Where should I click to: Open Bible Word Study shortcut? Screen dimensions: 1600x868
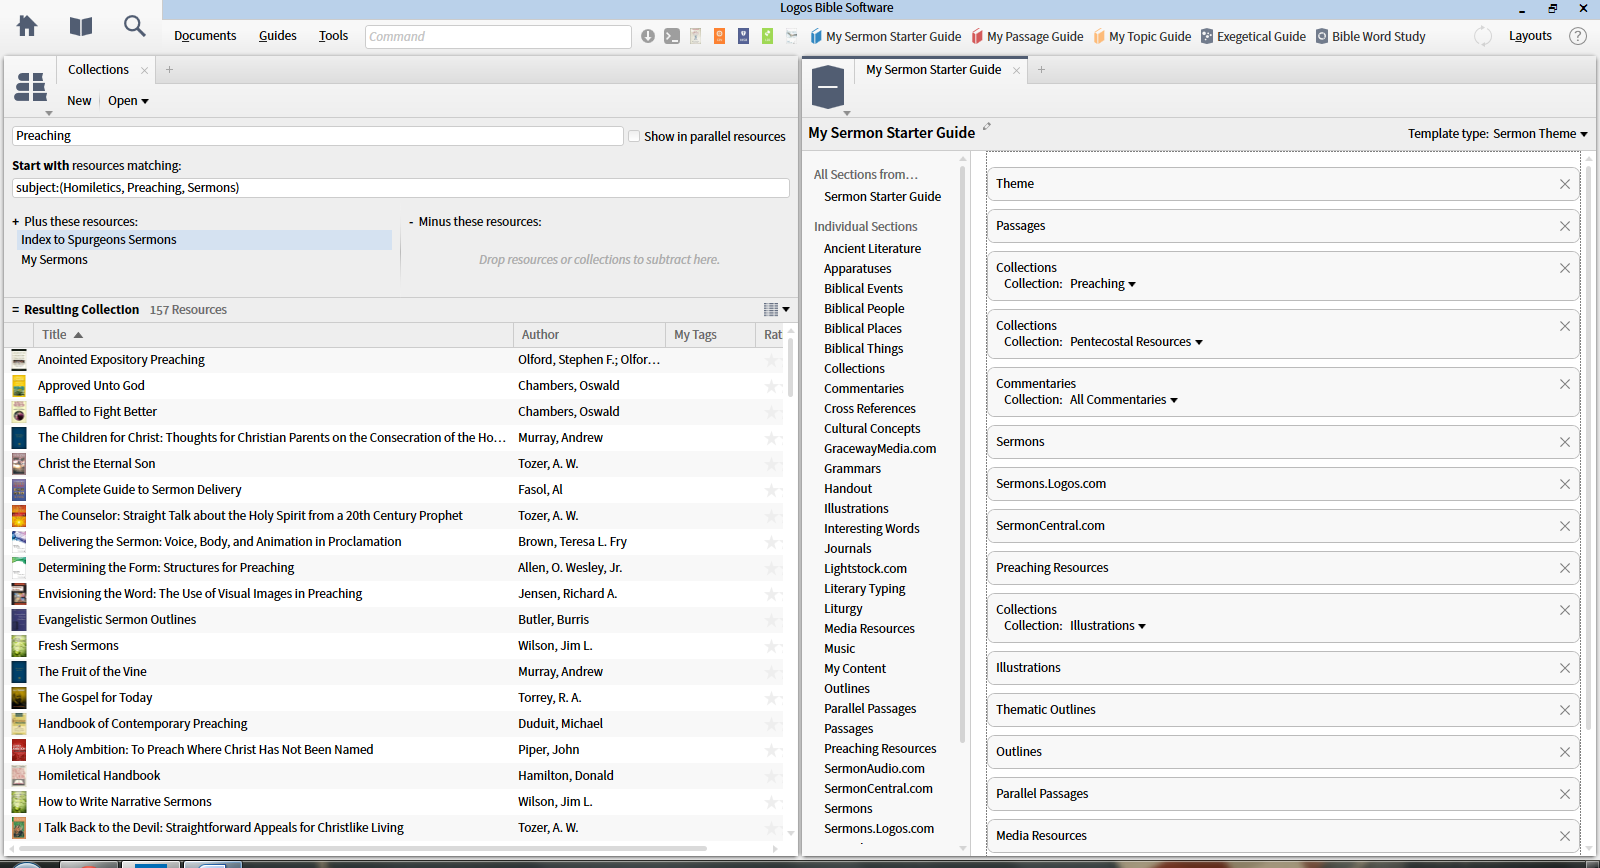[x=1370, y=37]
